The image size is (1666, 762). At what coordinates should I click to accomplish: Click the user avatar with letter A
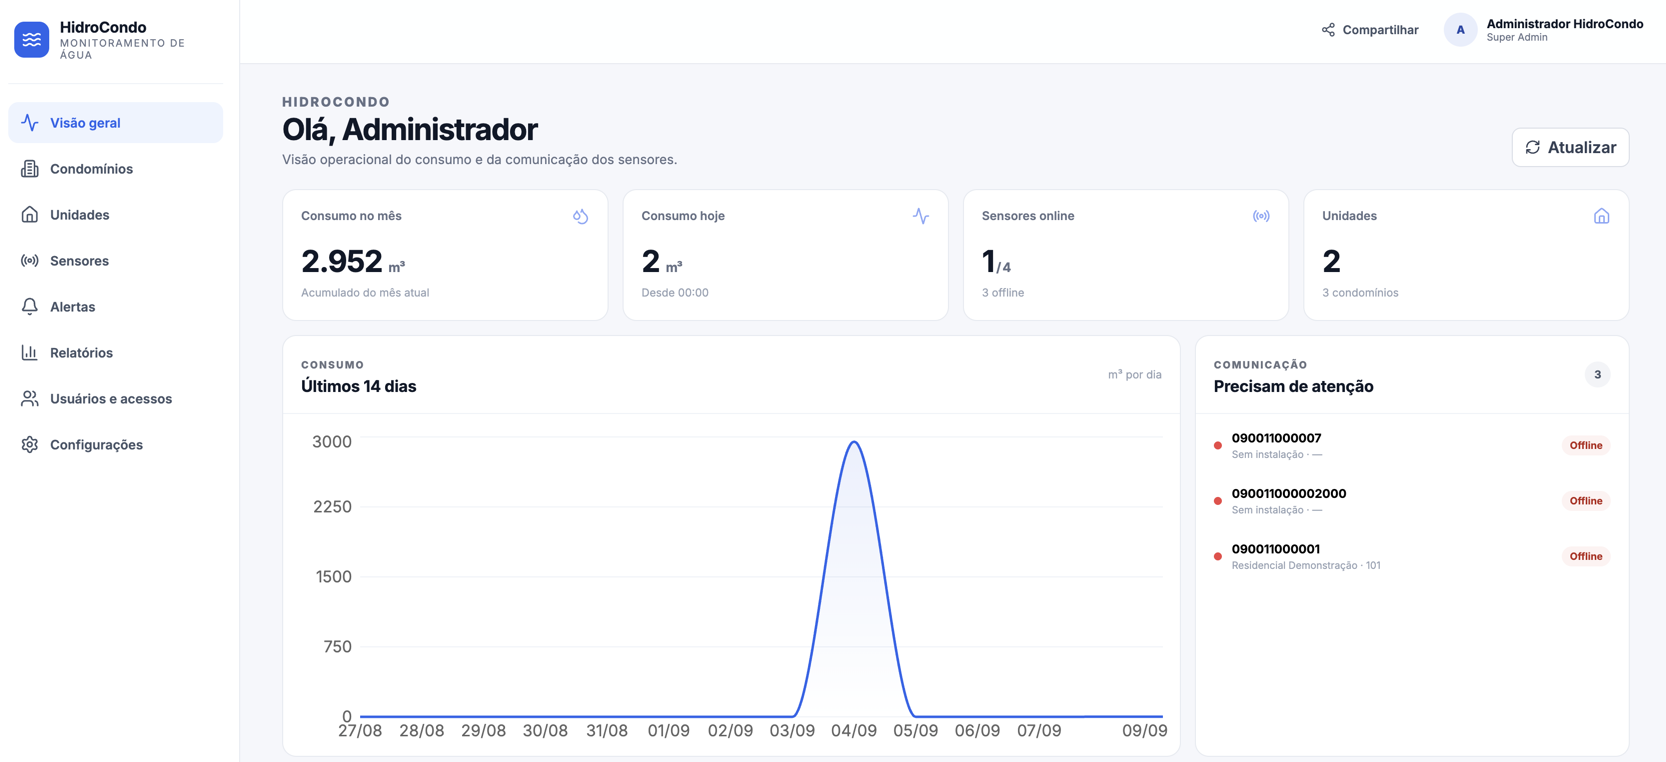point(1461,30)
